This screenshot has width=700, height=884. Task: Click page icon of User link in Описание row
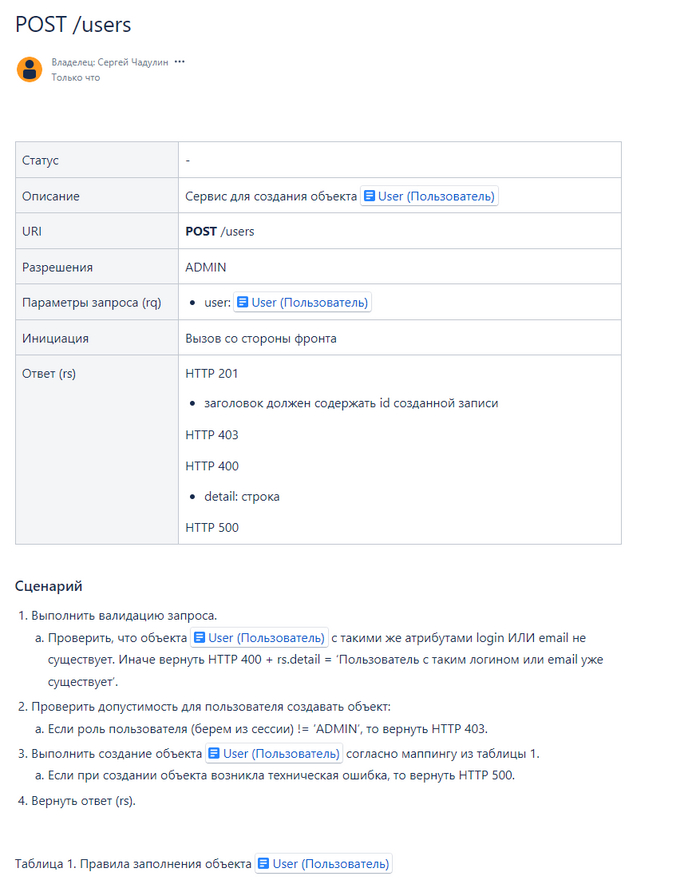point(369,196)
